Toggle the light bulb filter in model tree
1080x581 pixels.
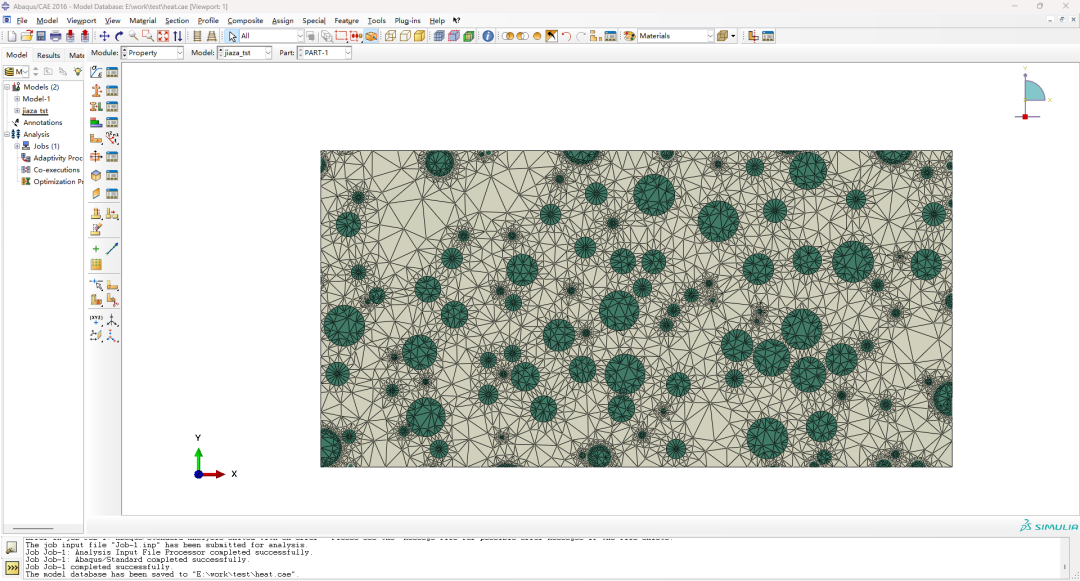pyautogui.click(x=78, y=72)
